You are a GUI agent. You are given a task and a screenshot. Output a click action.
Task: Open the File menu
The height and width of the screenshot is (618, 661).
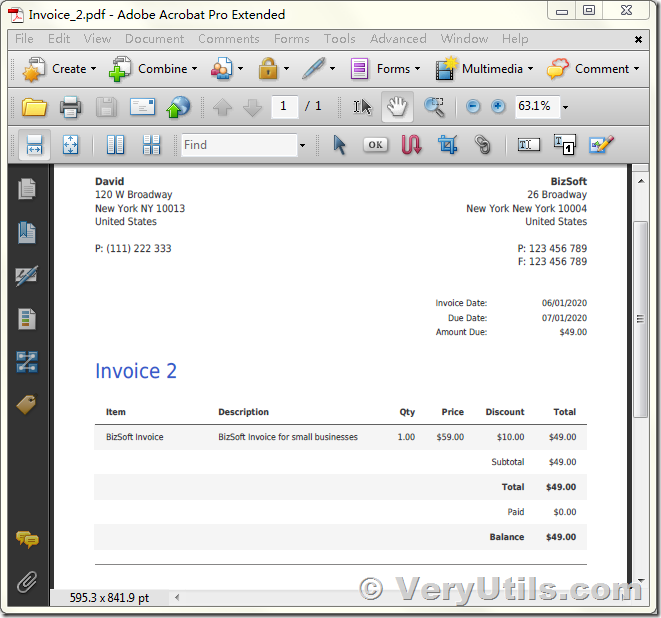point(24,39)
